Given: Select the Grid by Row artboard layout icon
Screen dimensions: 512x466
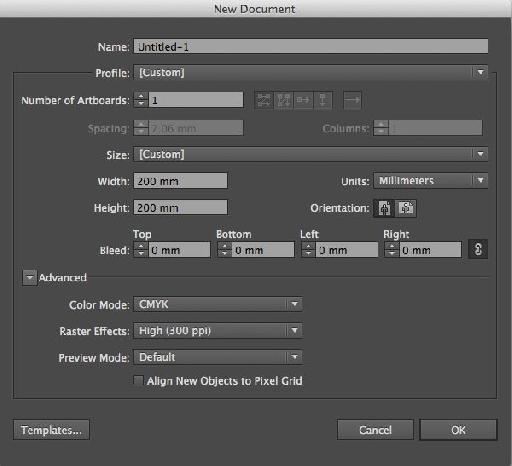Looking at the screenshot, I should coord(264,100).
